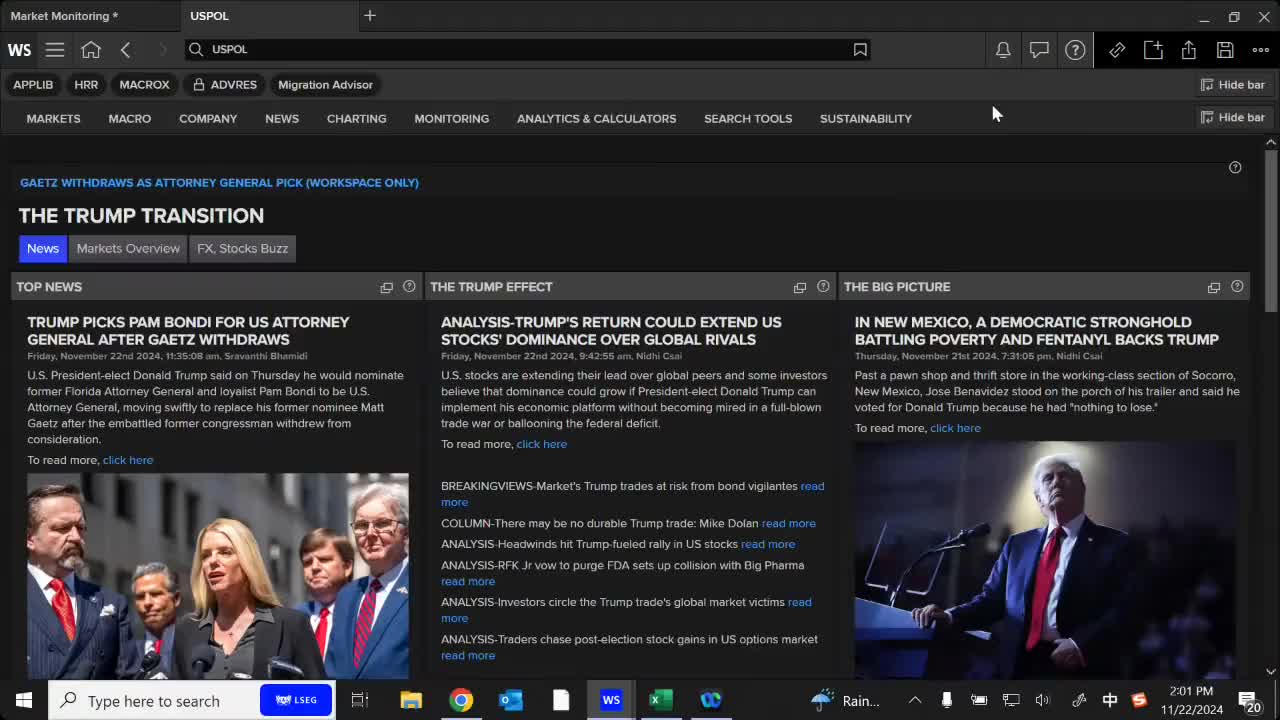Click the page help icon near the scrollbar

pyautogui.click(x=1235, y=167)
